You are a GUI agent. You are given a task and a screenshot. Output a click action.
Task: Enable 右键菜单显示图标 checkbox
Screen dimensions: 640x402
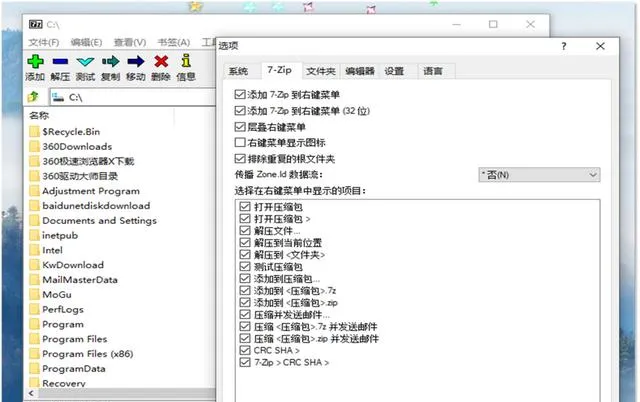tap(240, 142)
